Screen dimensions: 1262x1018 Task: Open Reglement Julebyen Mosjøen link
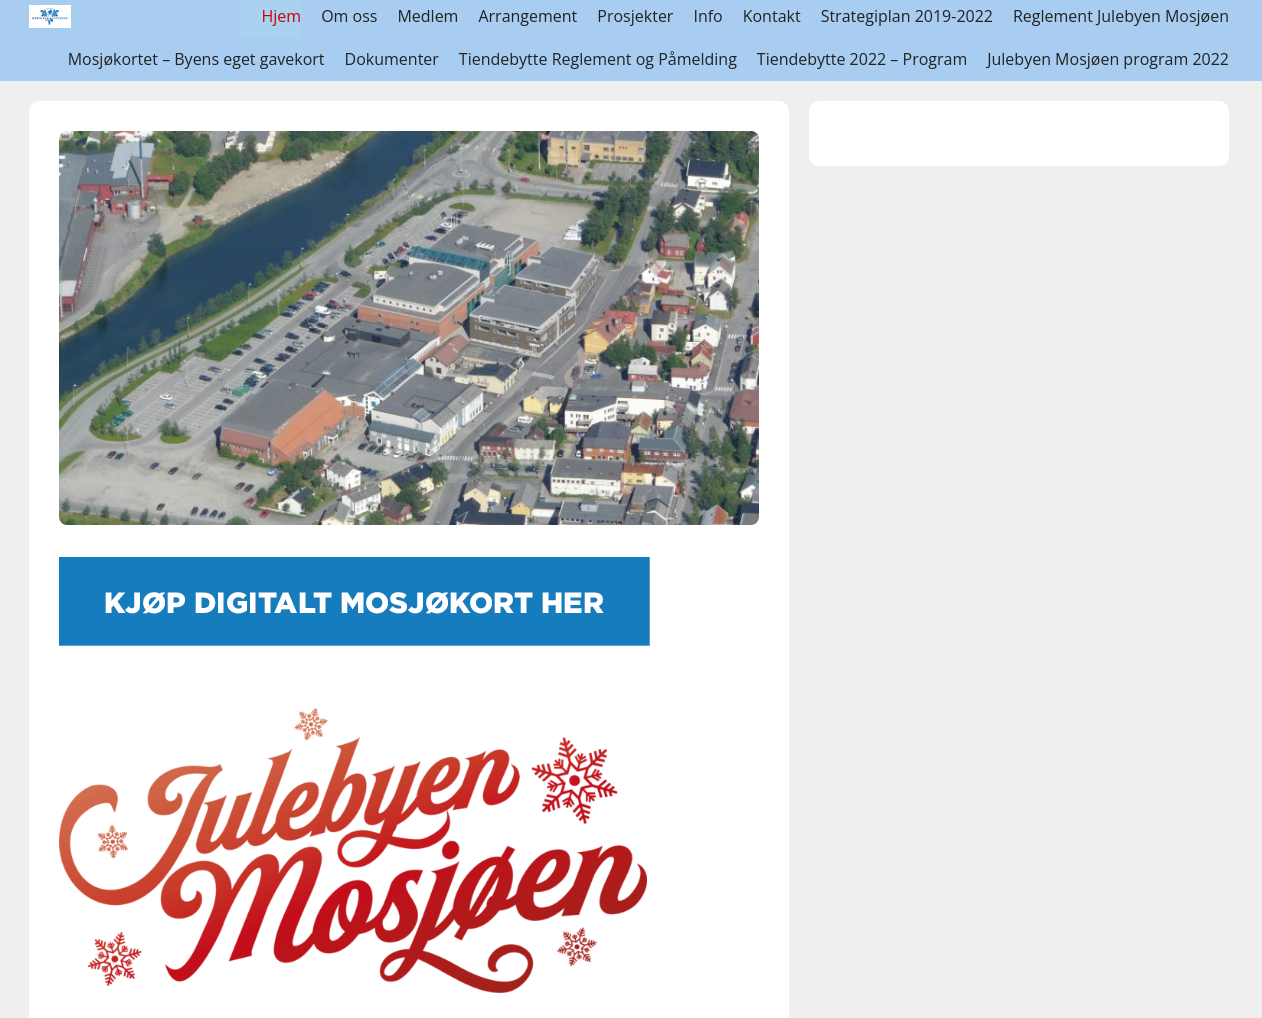click(1121, 16)
